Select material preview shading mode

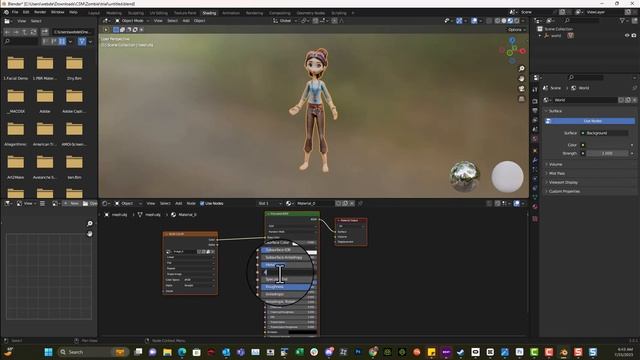pyautogui.click(x=510, y=21)
